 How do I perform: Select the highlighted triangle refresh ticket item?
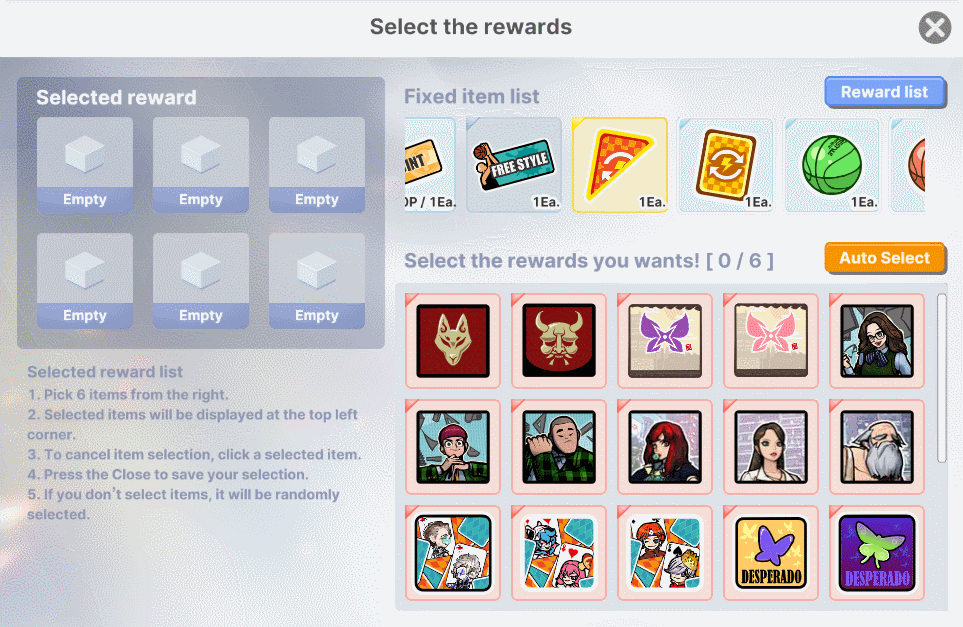[x=620, y=165]
